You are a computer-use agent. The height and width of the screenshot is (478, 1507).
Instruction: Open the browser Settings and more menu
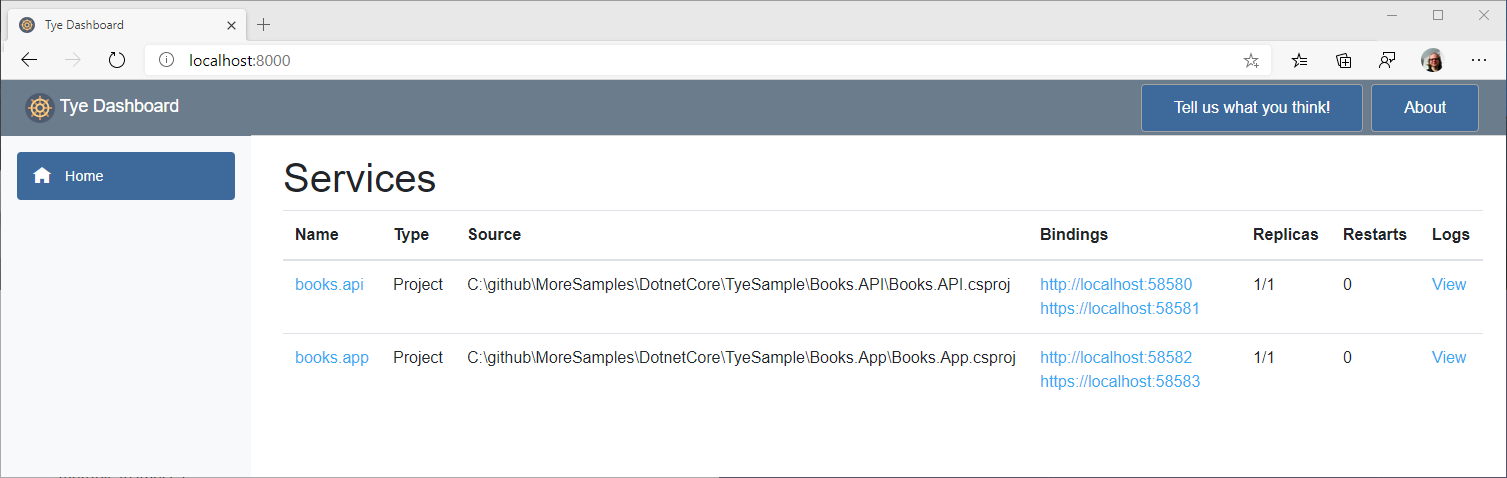coord(1479,60)
